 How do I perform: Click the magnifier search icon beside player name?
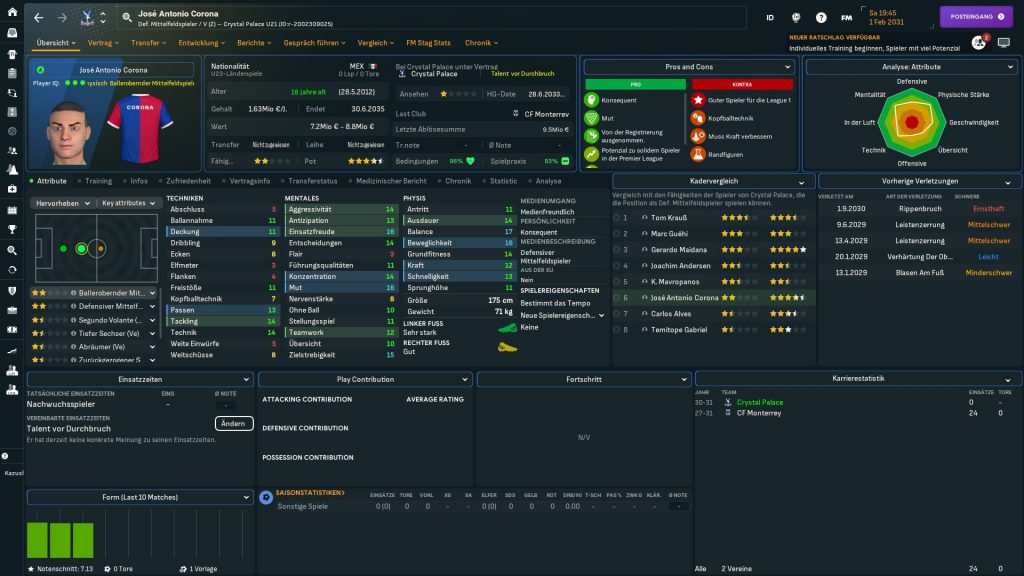(127, 17)
